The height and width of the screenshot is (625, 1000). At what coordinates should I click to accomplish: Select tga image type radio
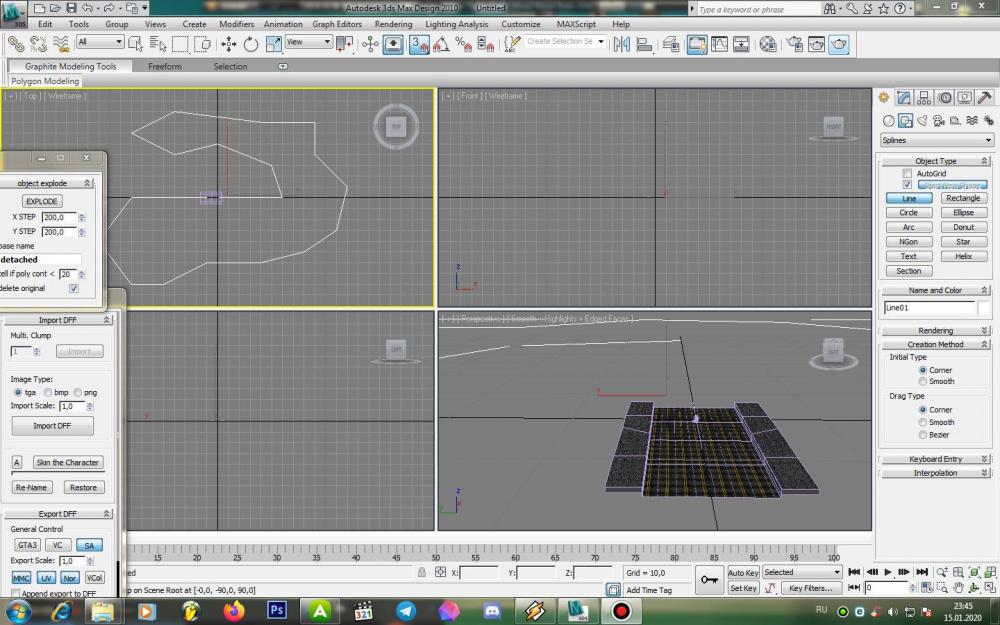[x=18, y=392]
